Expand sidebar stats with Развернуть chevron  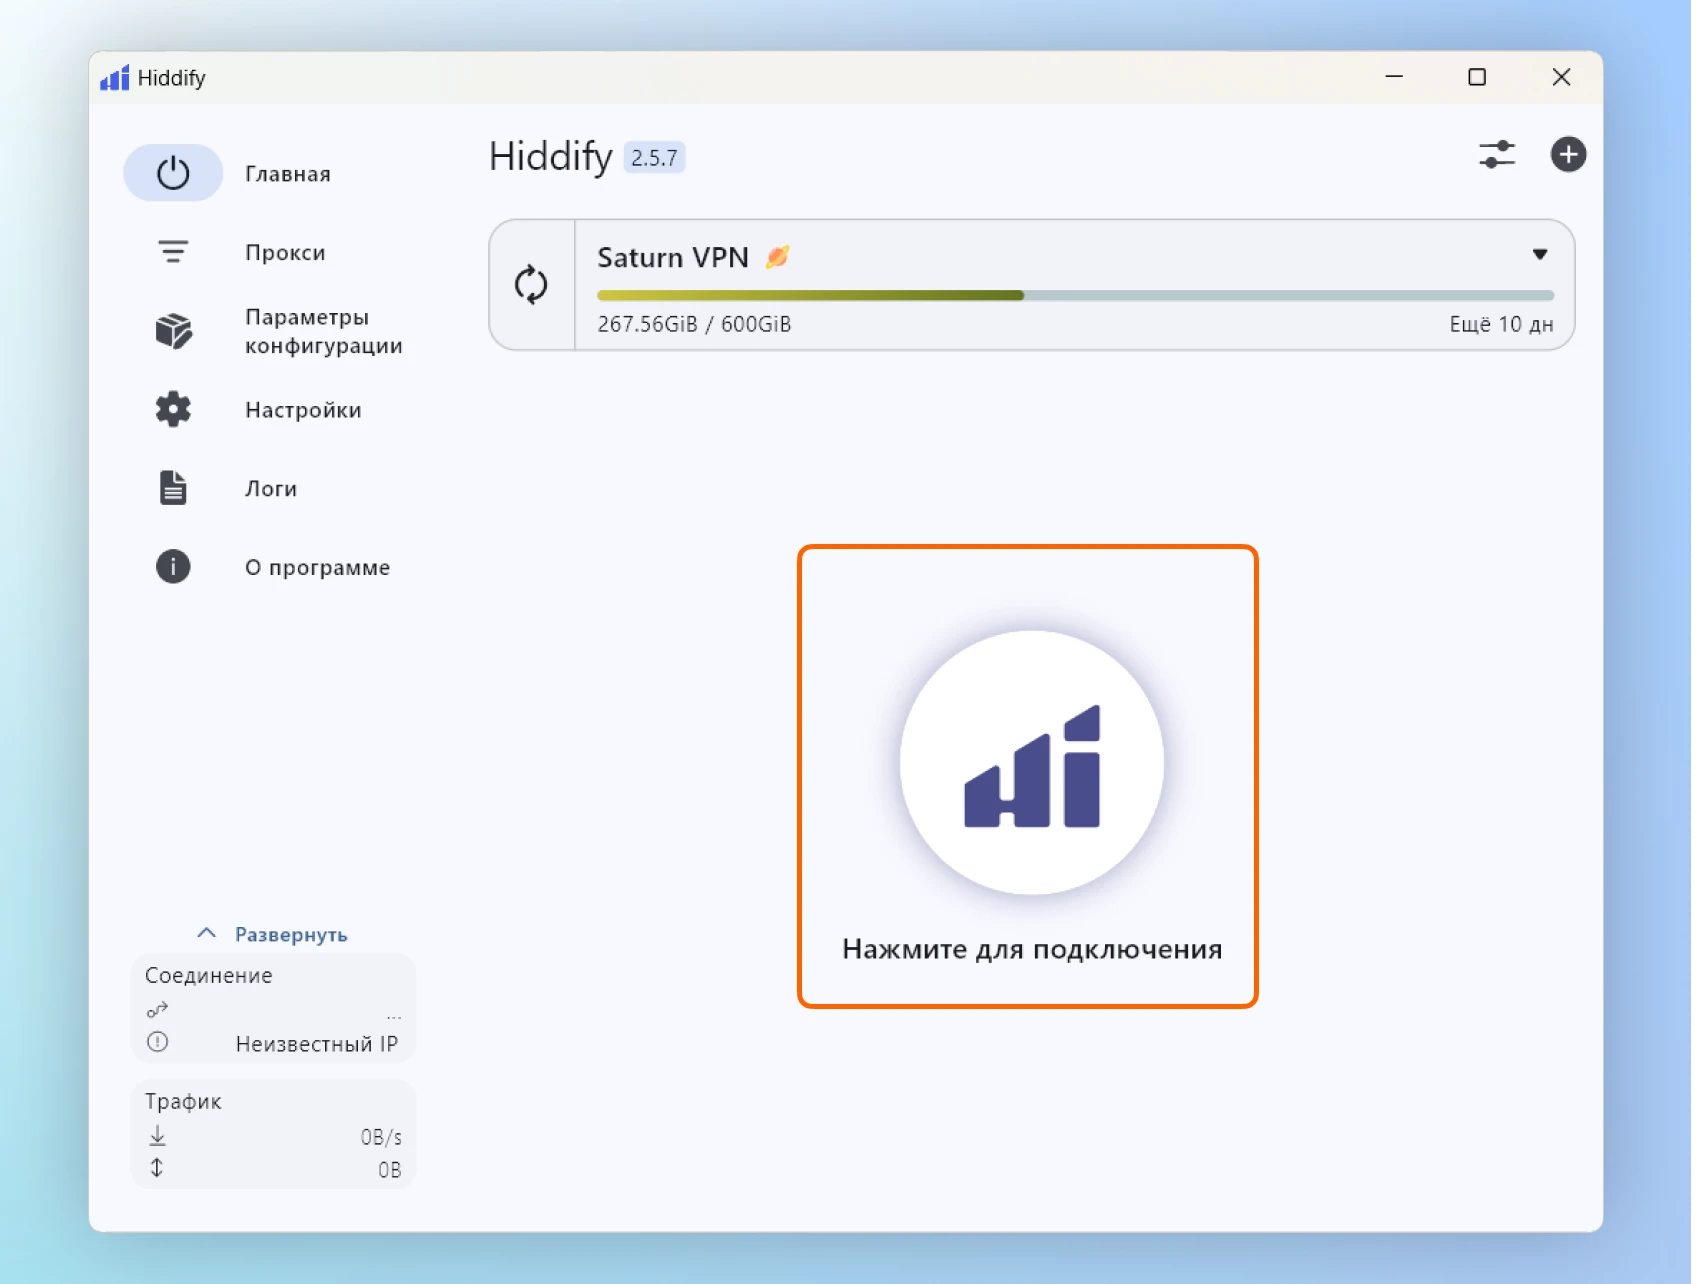(207, 934)
